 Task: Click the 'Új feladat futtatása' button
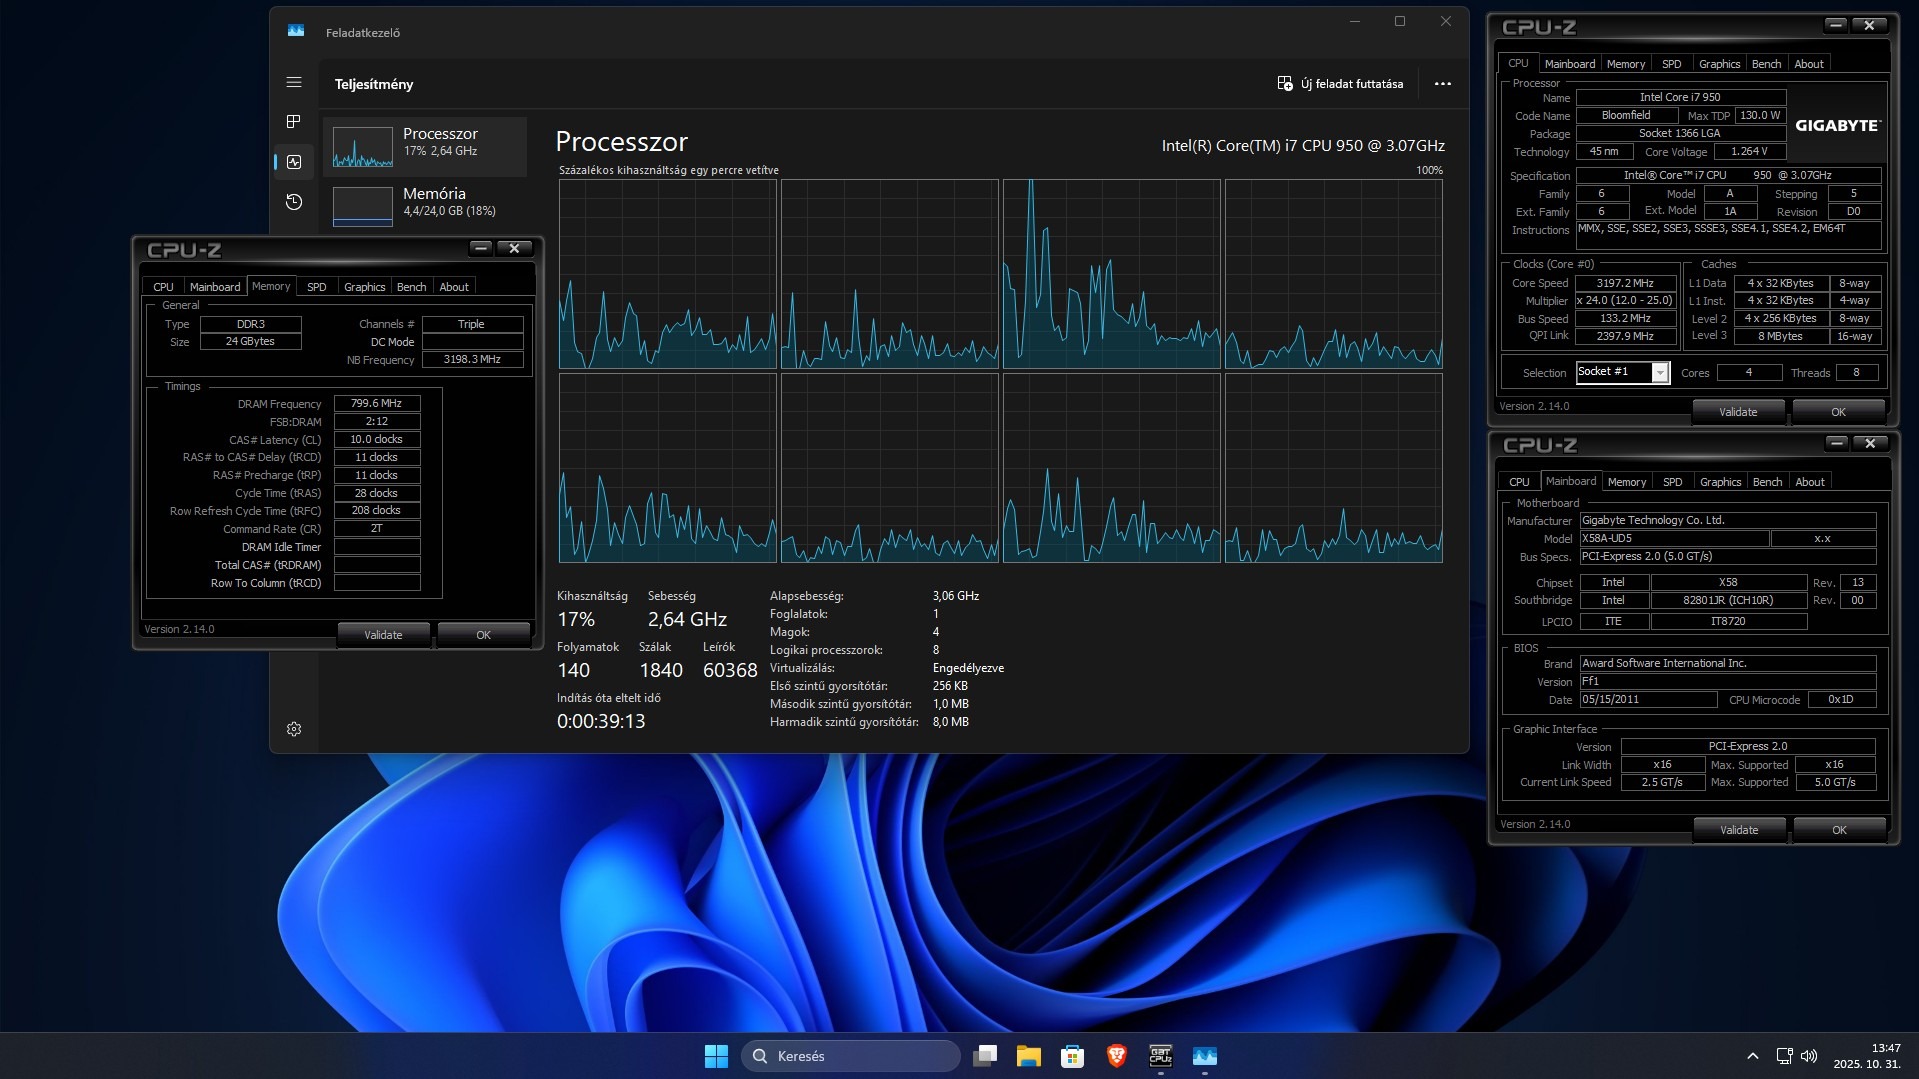point(1340,84)
